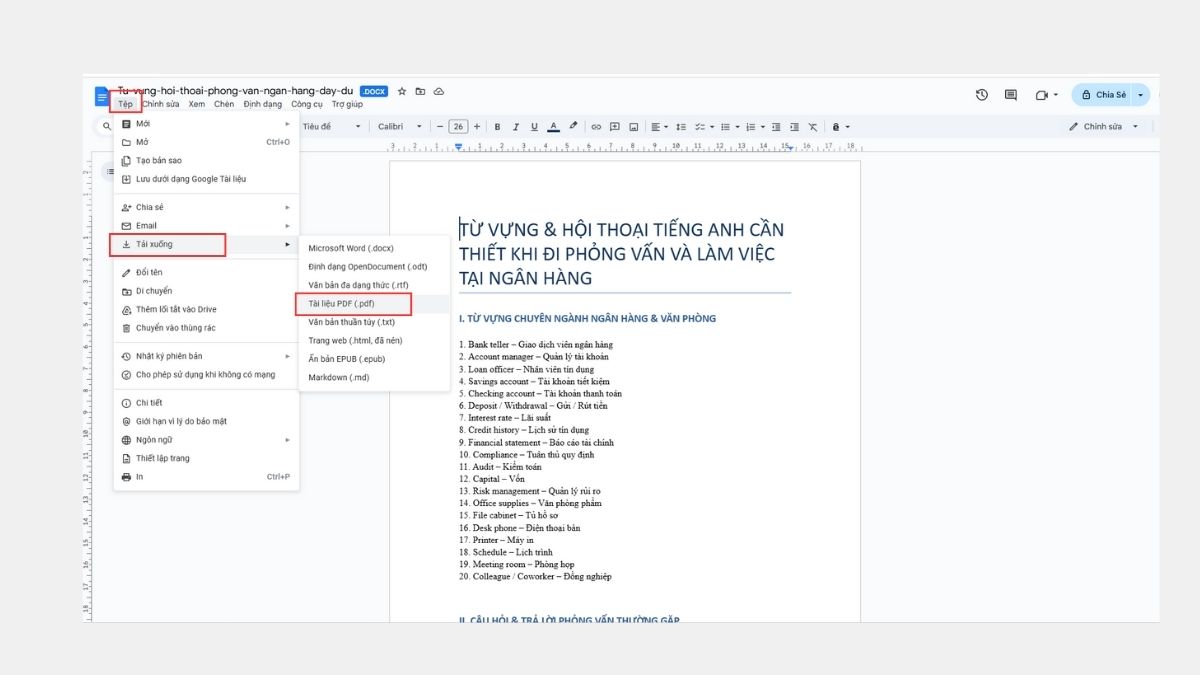Toggle bold formatting
The height and width of the screenshot is (675, 1200).
497,127
